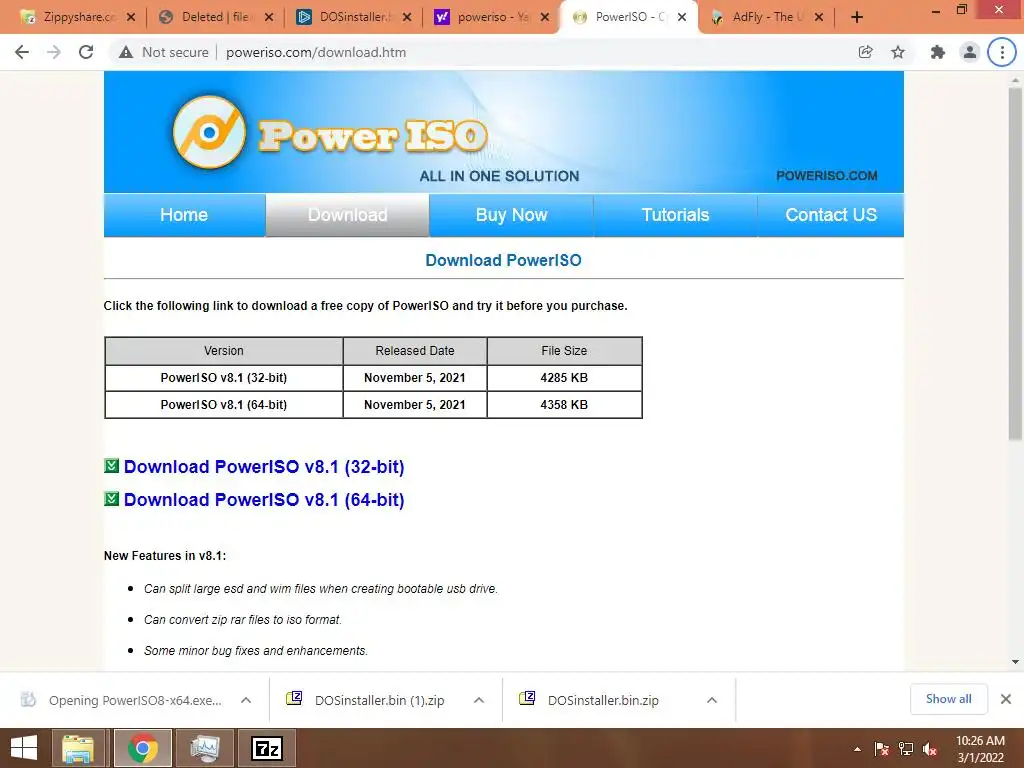
Task: Open the Windows Start menu
Action: [x=24, y=748]
